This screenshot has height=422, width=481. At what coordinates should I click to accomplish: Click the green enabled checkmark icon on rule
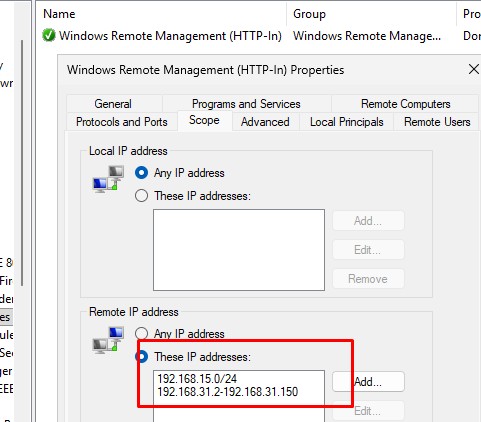(x=49, y=35)
